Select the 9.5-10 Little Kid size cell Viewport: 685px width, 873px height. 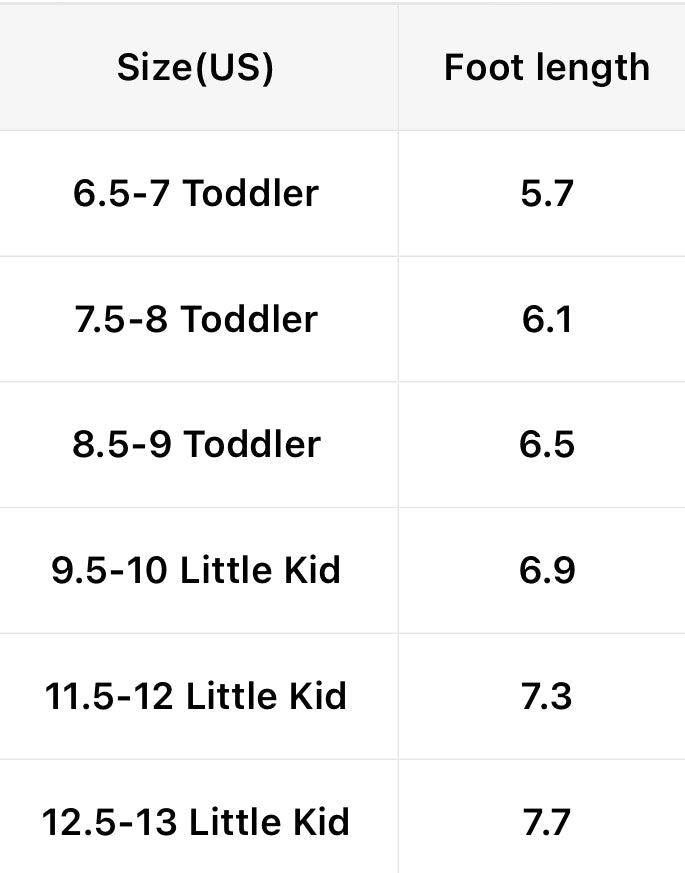195,570
